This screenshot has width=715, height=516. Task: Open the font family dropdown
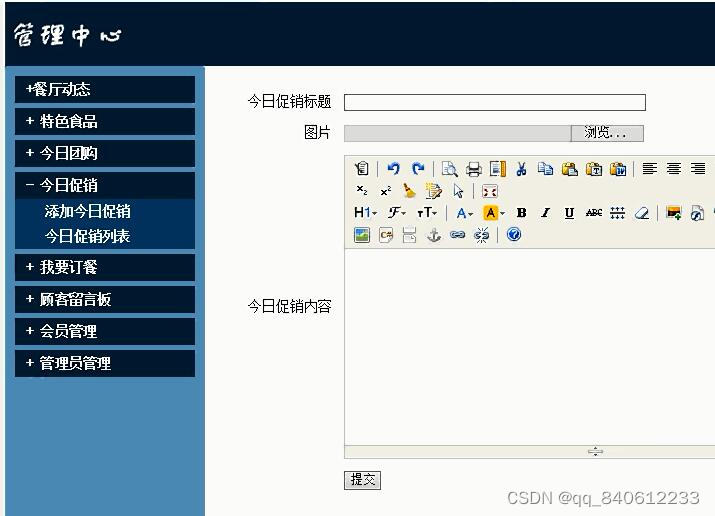coord(396,212)
